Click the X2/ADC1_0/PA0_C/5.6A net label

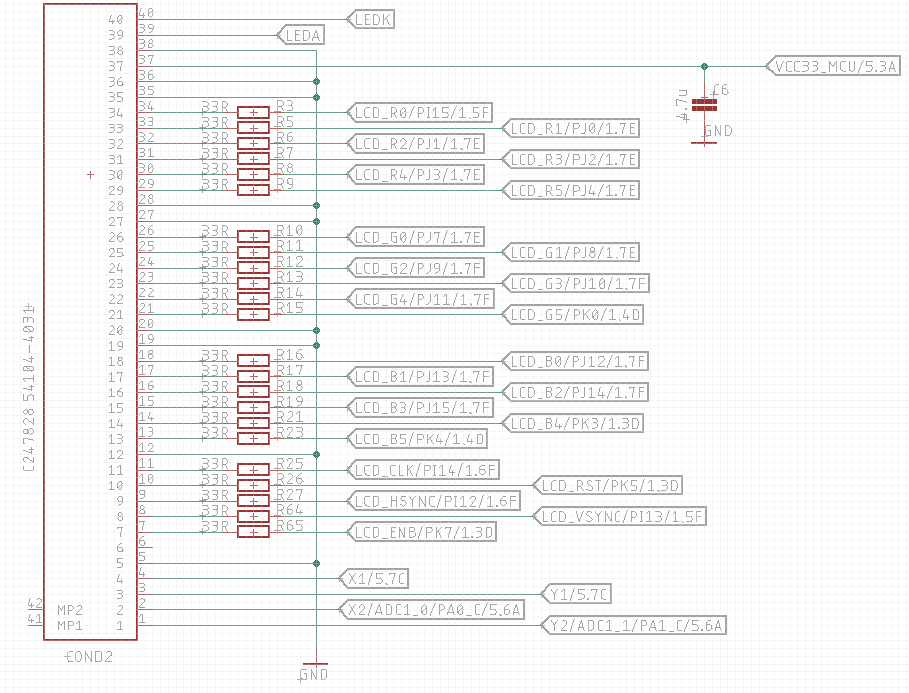432,609
